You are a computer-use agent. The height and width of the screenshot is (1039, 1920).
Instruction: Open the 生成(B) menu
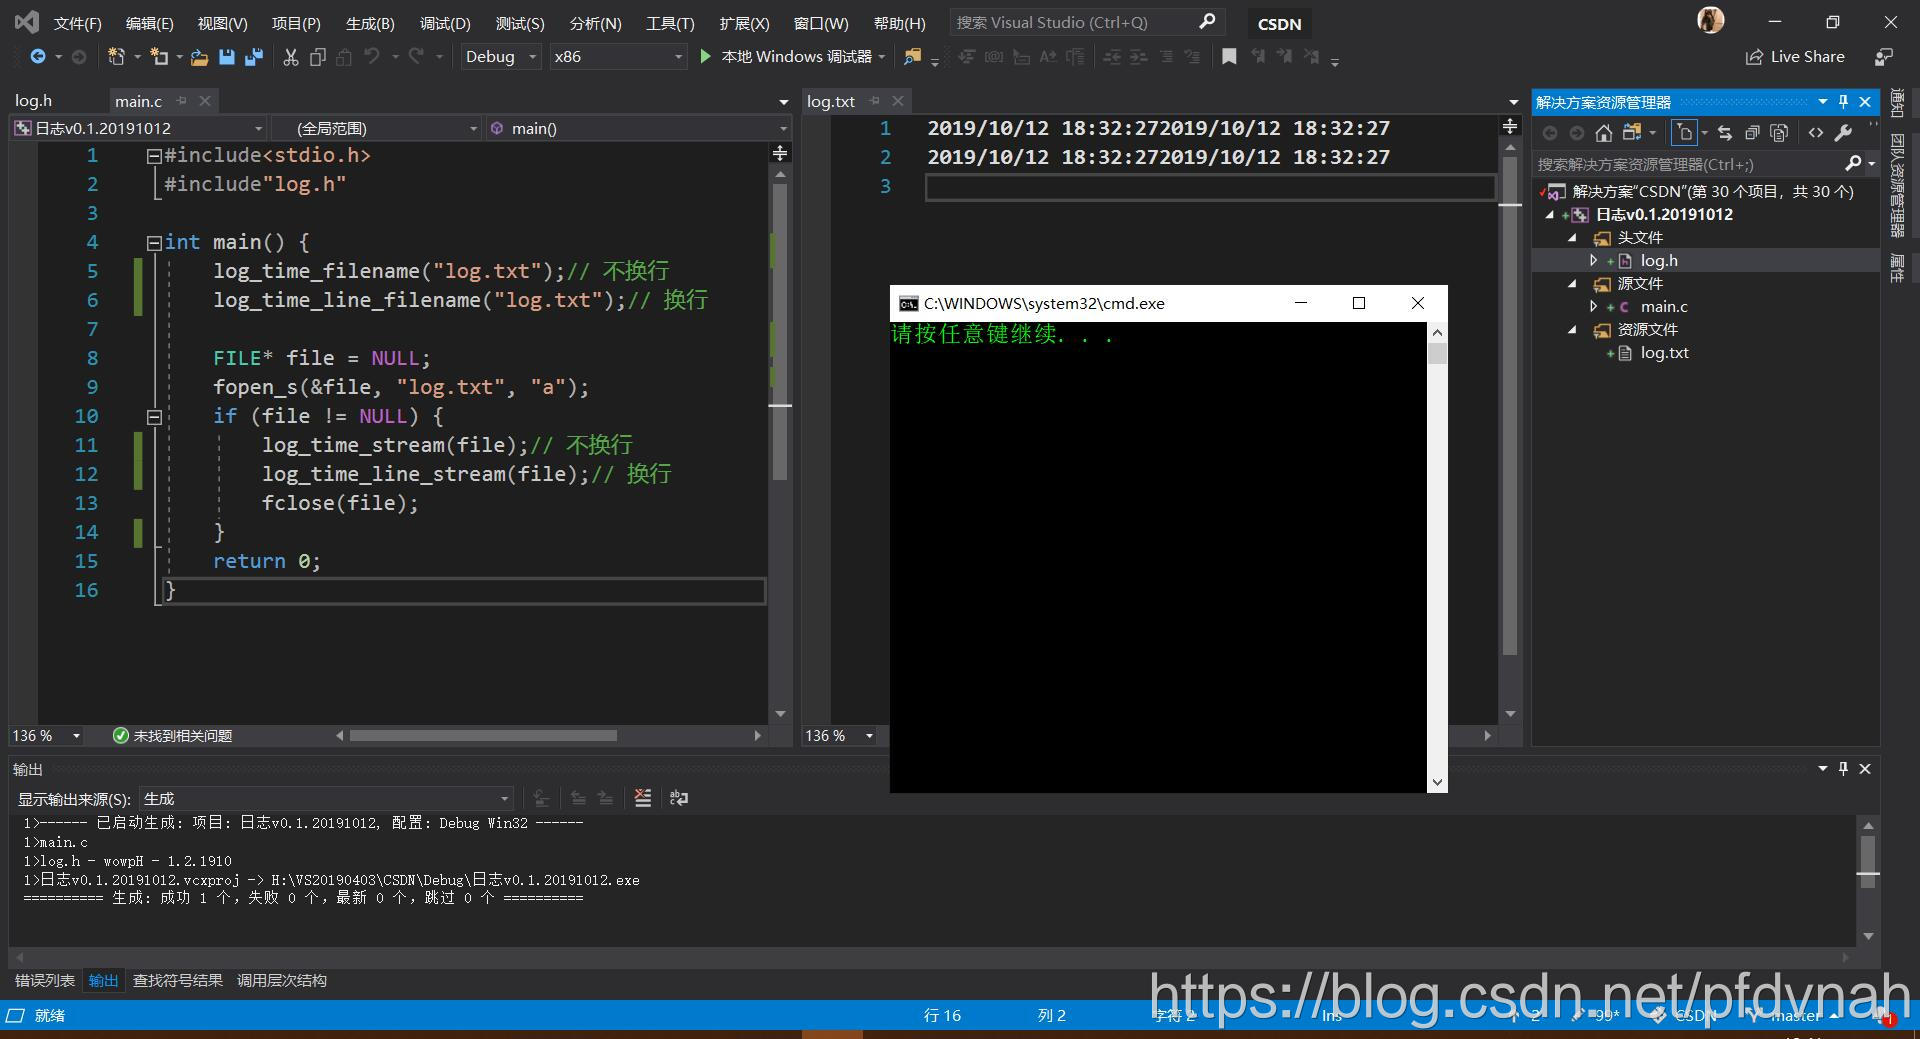[370, 23]
